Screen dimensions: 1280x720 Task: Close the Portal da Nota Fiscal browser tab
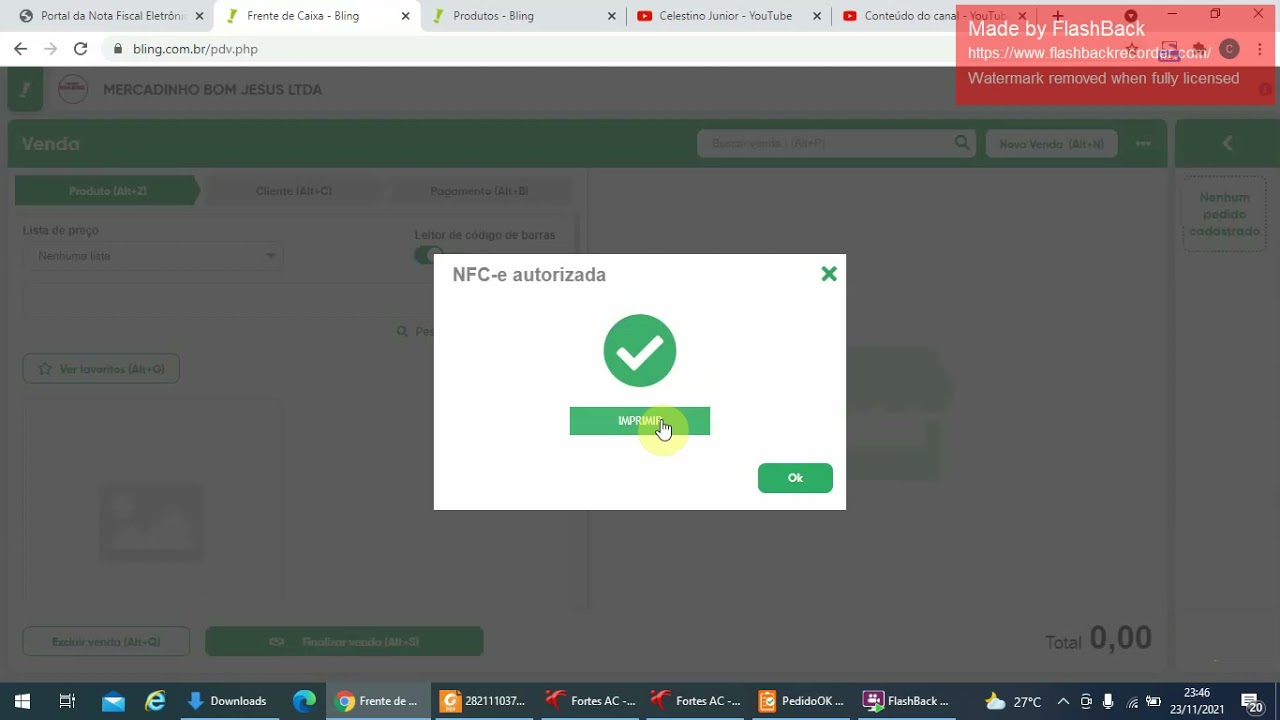[199, 16]
